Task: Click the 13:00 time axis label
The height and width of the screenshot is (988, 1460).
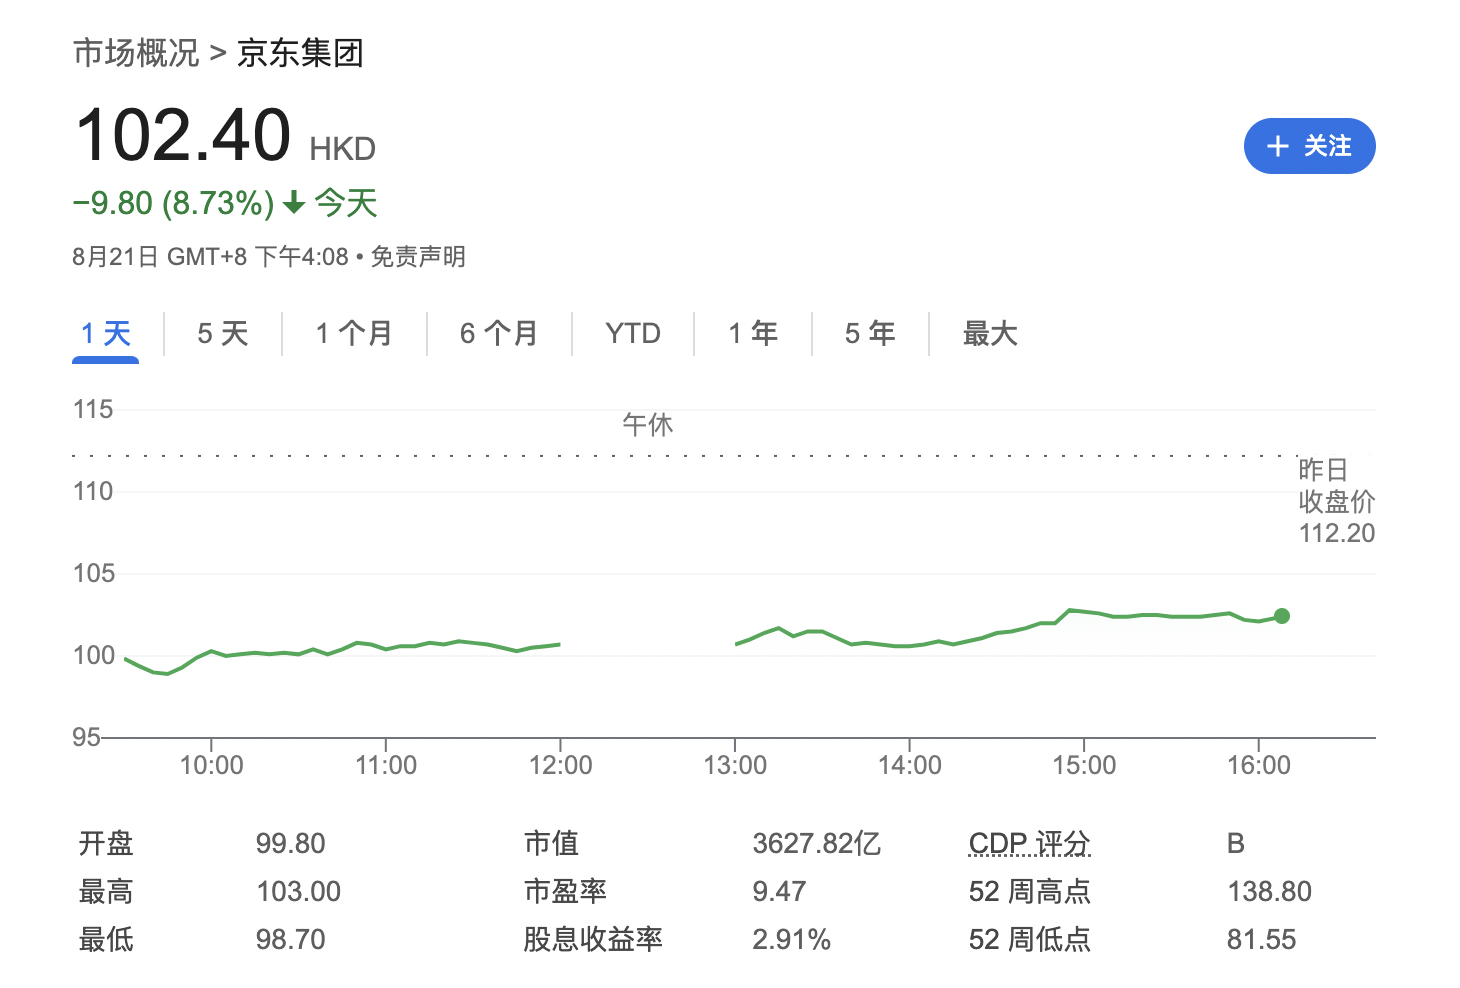Action: [x=735, y=765]
